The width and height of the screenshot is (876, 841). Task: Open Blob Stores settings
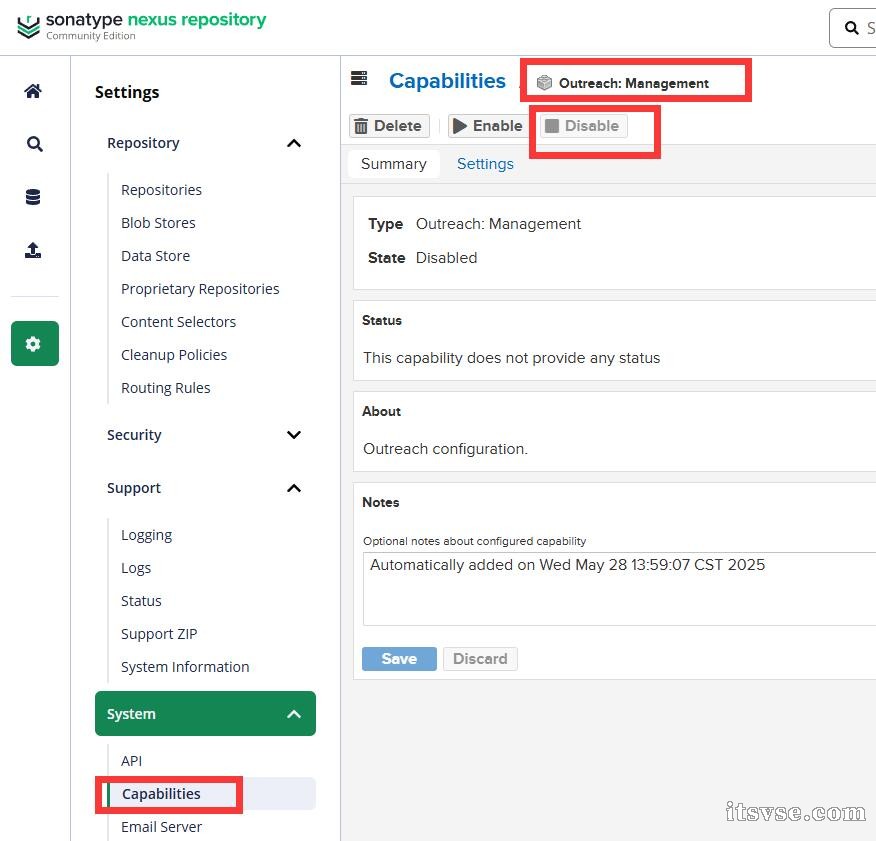(158, 223)
